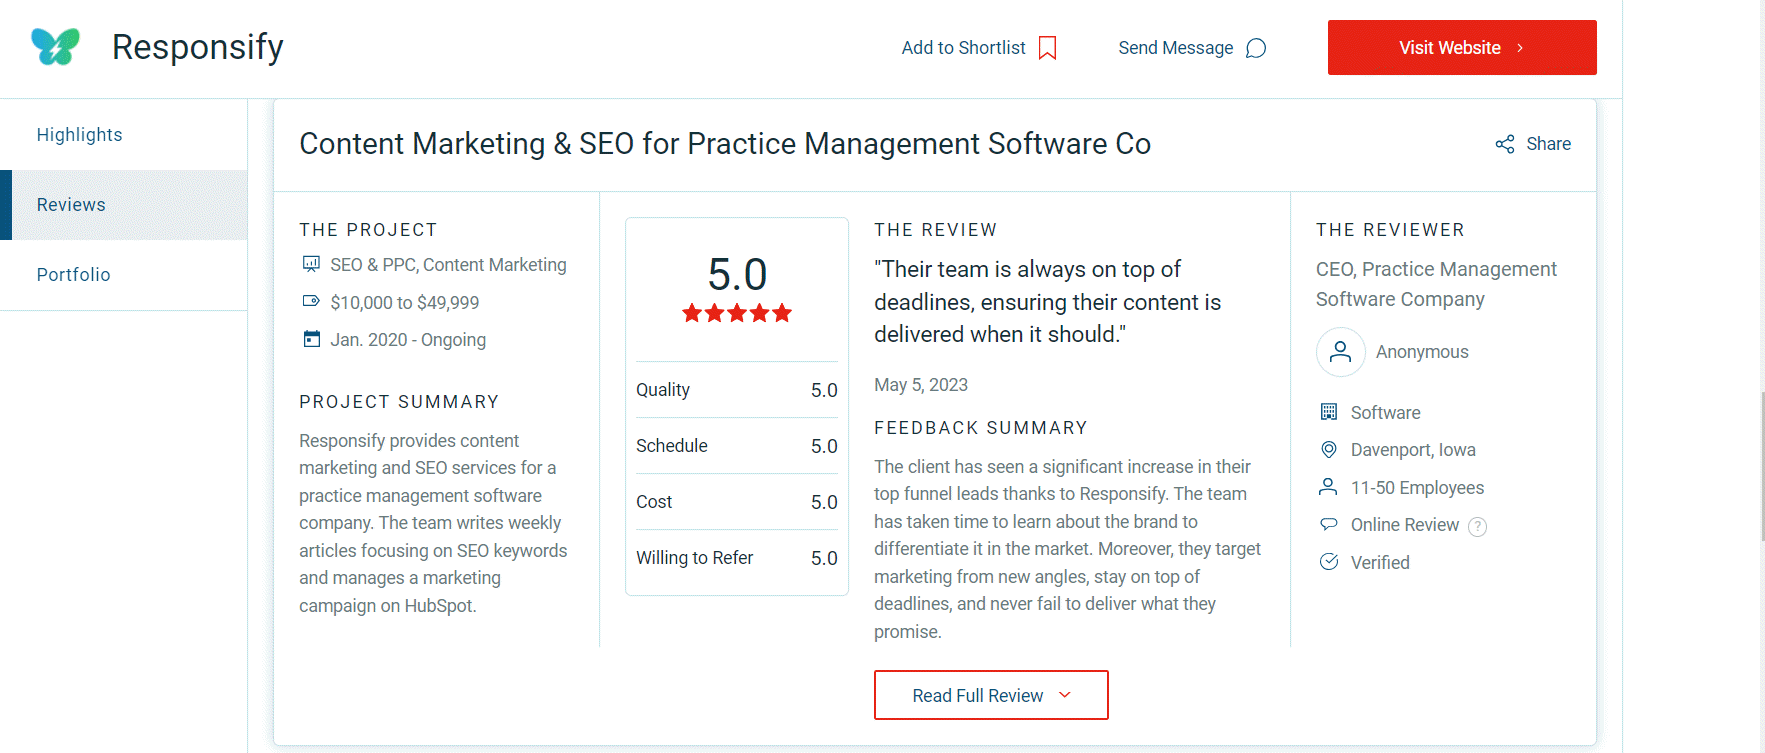Click the budget tag icon
Screen dimensions: 1765x753
(311, 301)
